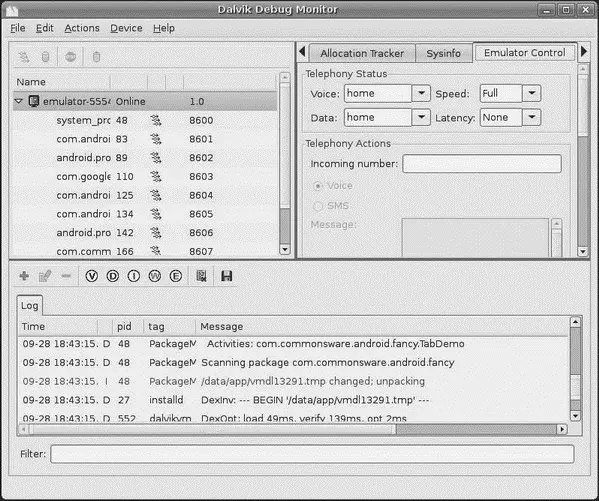Click the Emulator Control panel scrollbar down arrow

point(583,251)
